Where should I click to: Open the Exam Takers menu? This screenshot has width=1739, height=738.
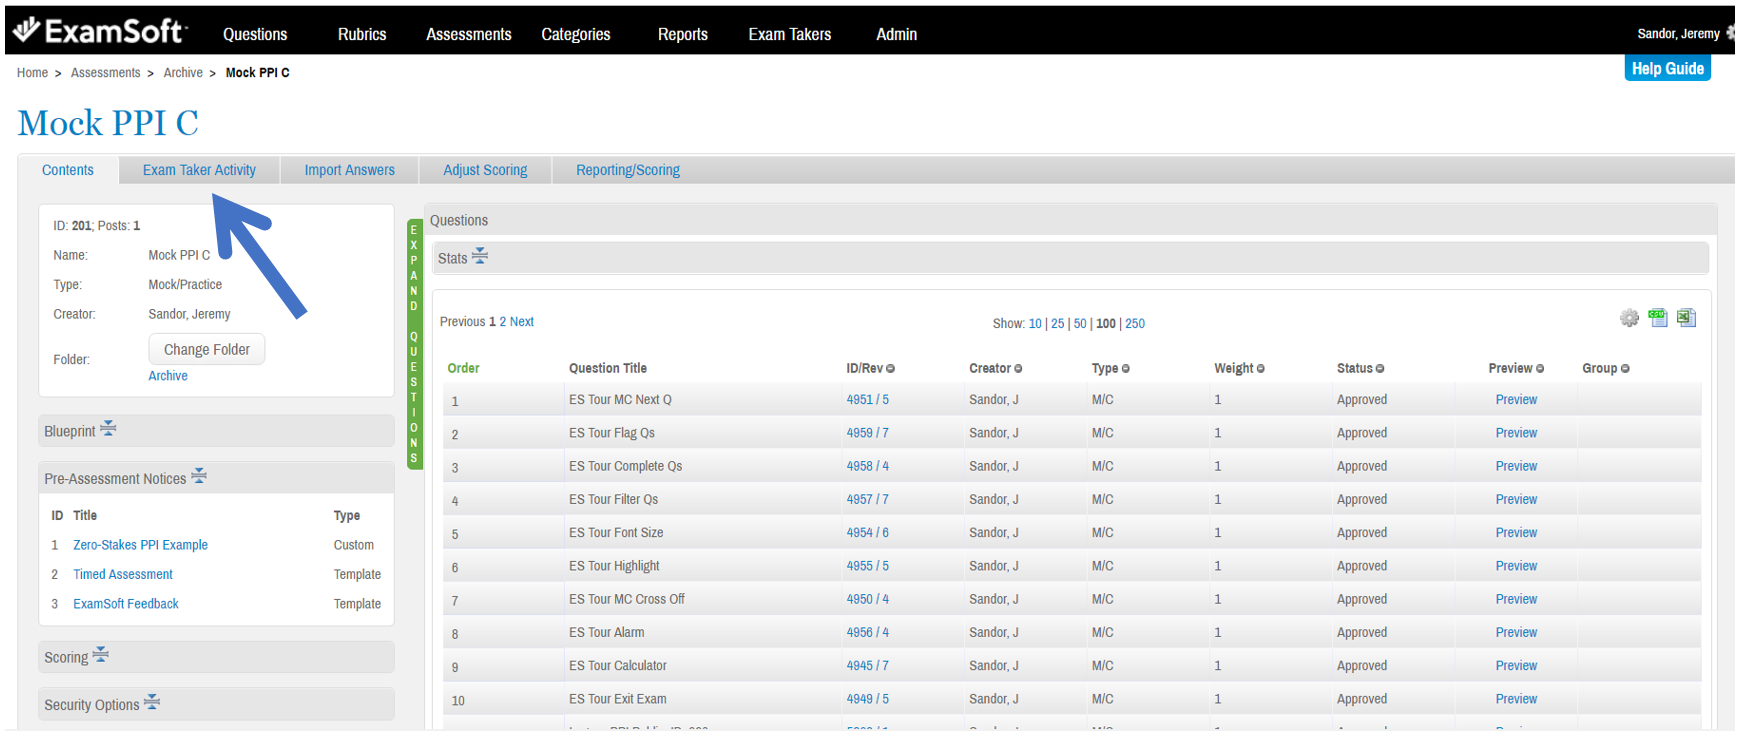pyautogui.click(x=790, y=34)
